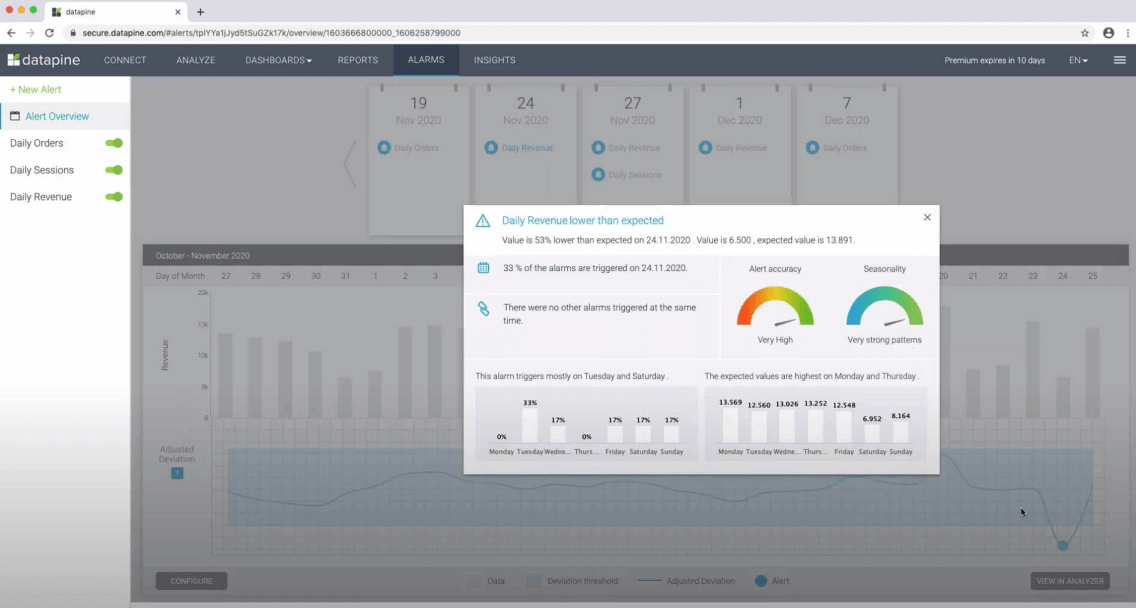1136x608 pixels.
Task: Disable the Daily Sessions alert switch
Action: [114, 170]
